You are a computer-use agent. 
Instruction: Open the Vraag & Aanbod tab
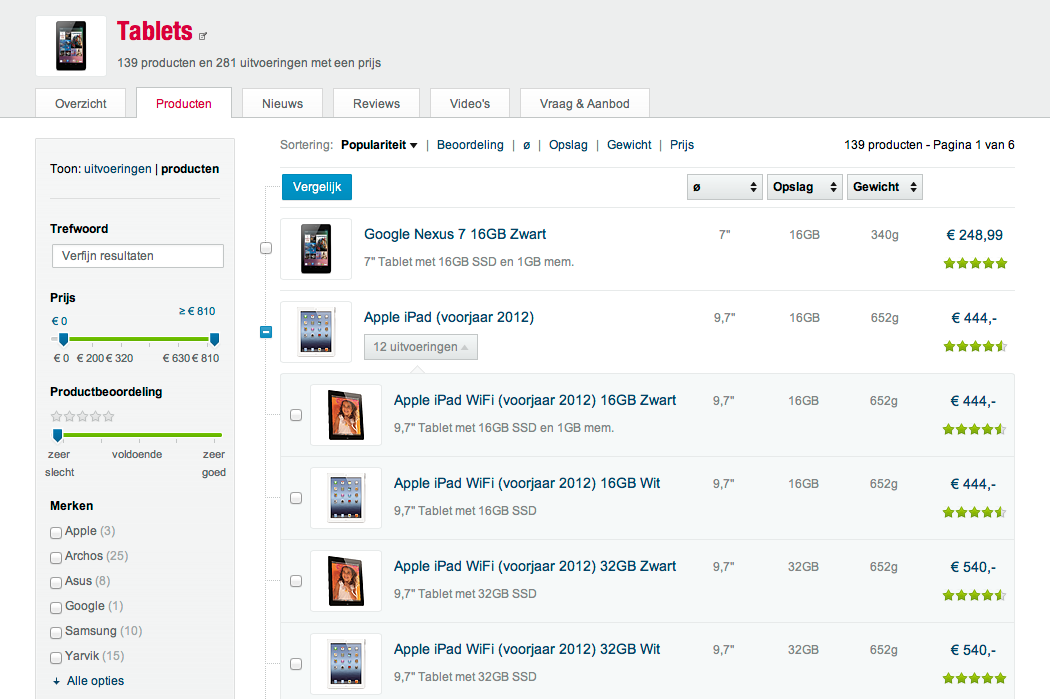coord(585,104)
